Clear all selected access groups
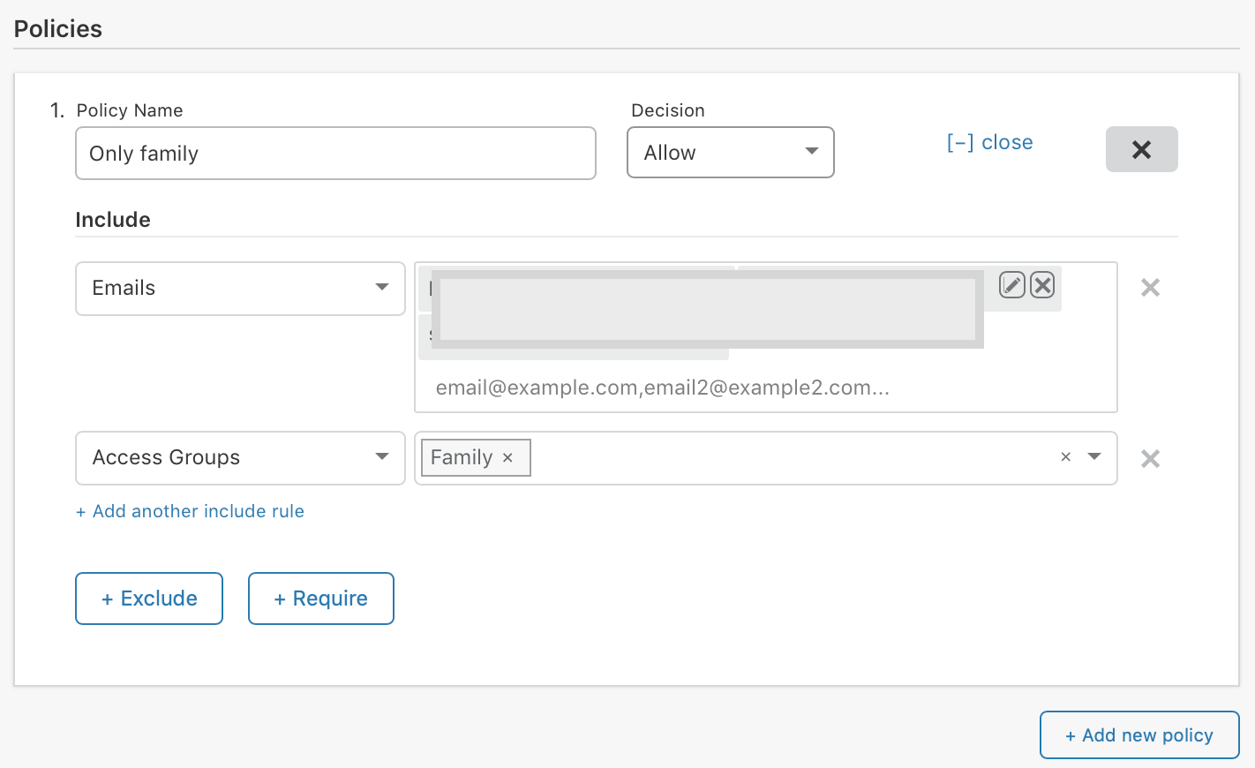The width and height of the screenshot is (1255, 768). [x=1065, y=457]
